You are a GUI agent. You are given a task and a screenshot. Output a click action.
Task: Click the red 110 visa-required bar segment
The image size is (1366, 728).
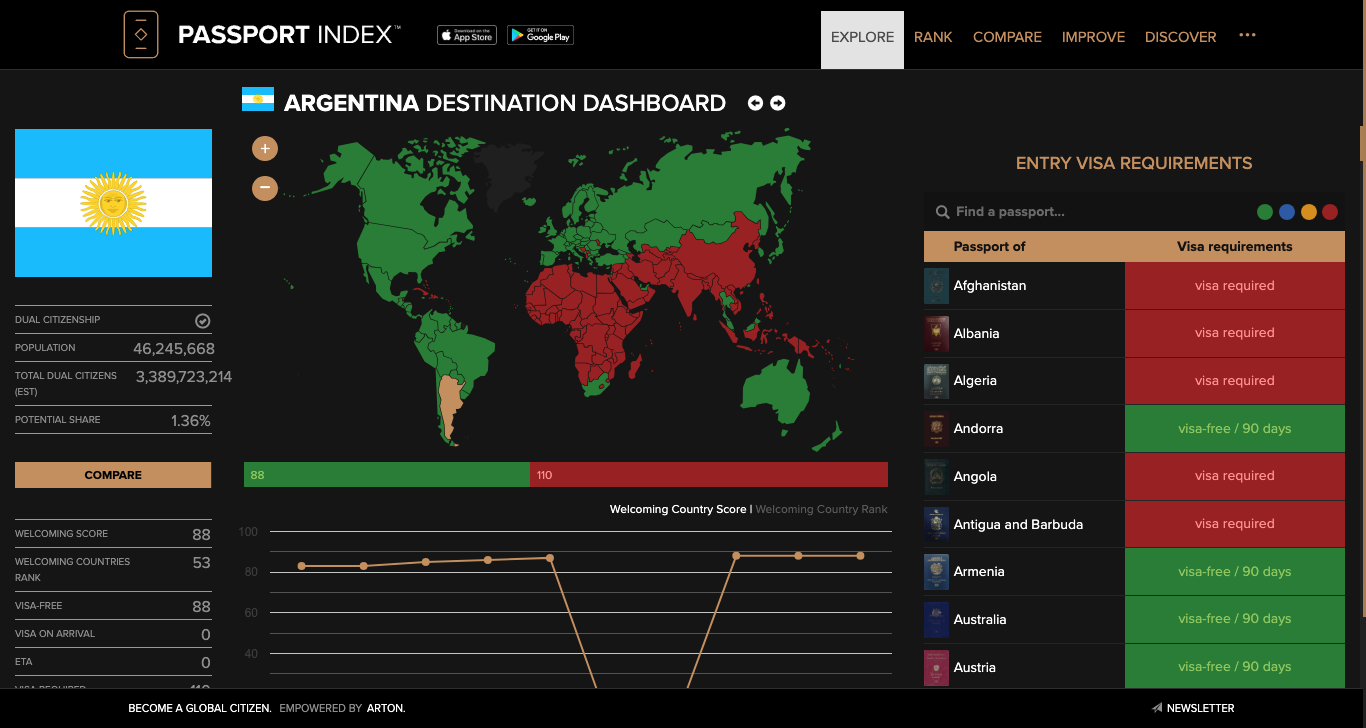coord(709,475)
